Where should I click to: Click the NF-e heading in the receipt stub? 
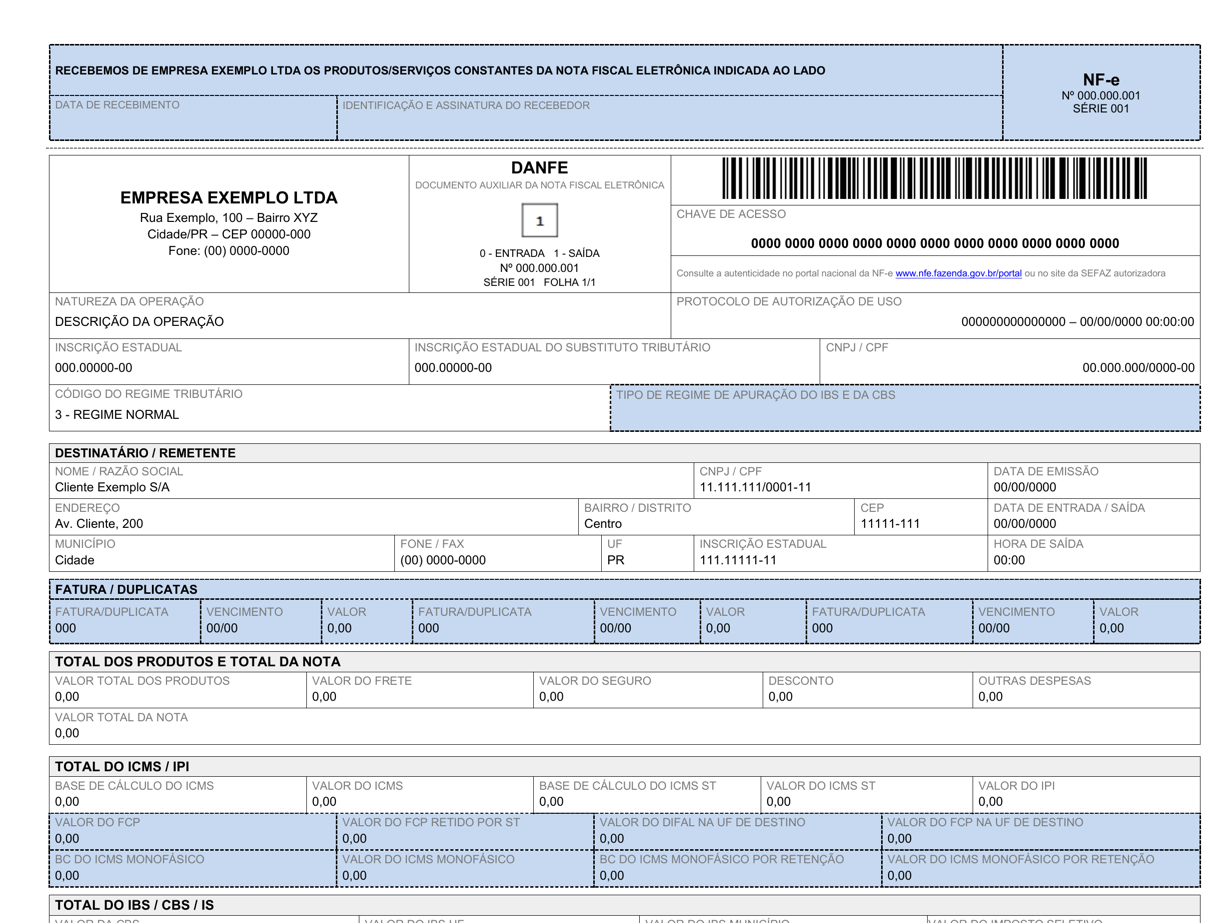[x=1100, y=80]
